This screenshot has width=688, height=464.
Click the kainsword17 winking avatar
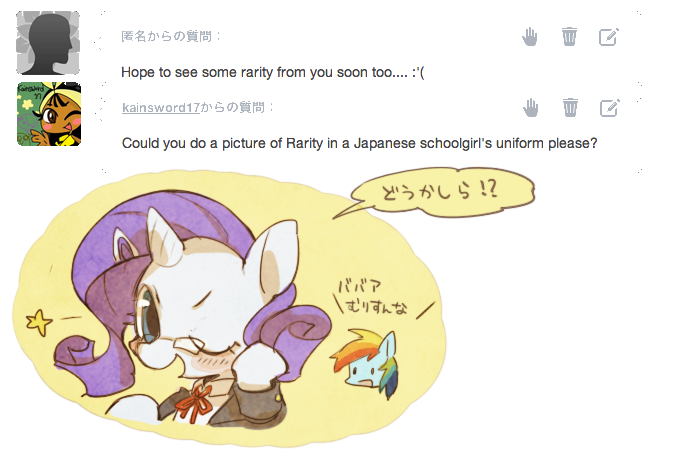pyautogui.click(x=49, y=114)
